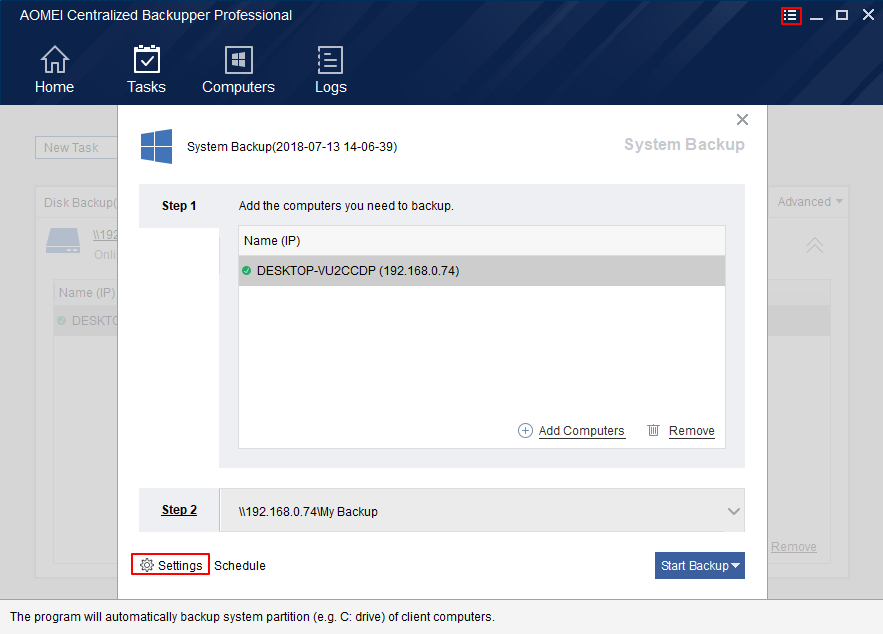Select DESKTOP-VU2CCDP (192.168.0.74) row
This screenshot has width=883, height=634.
(x=481, y=271)
